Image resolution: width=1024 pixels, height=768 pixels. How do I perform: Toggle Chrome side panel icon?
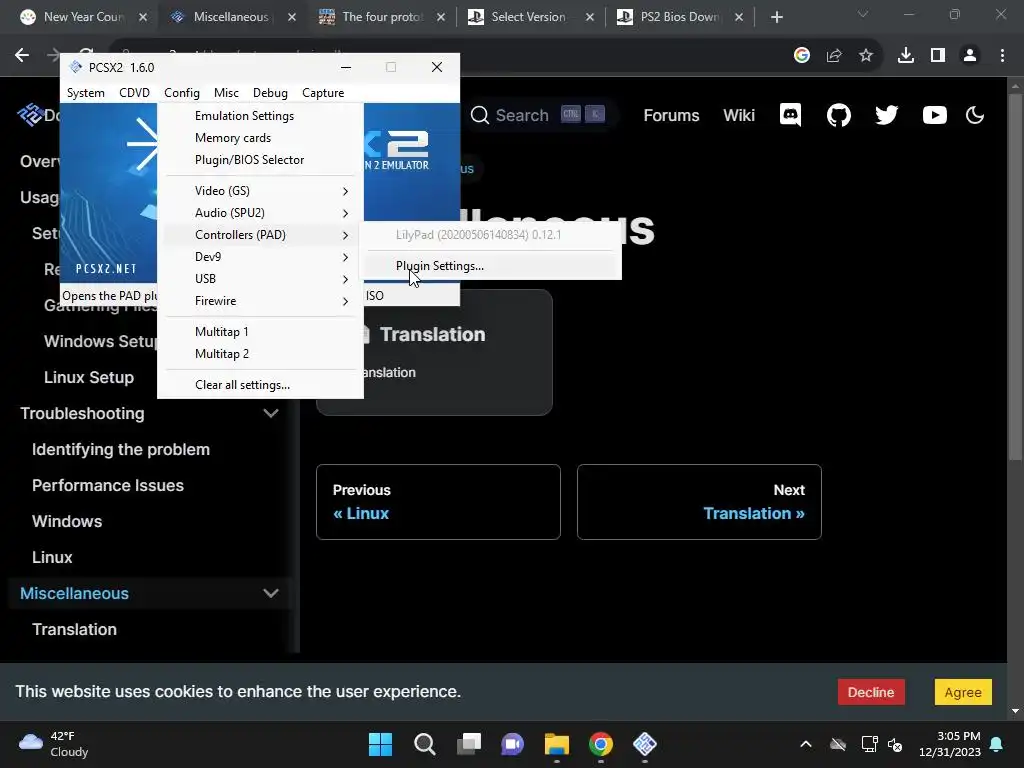point(938,56)
